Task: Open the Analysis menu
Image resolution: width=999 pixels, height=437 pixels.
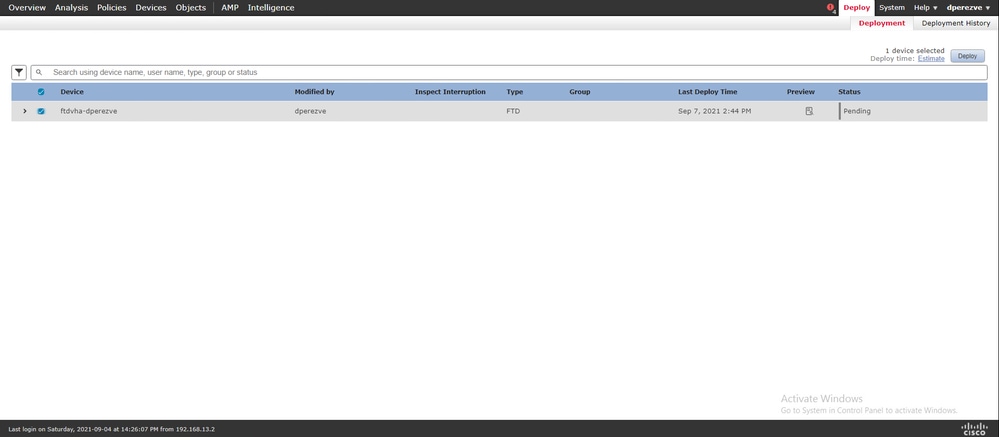Action: 71,8
